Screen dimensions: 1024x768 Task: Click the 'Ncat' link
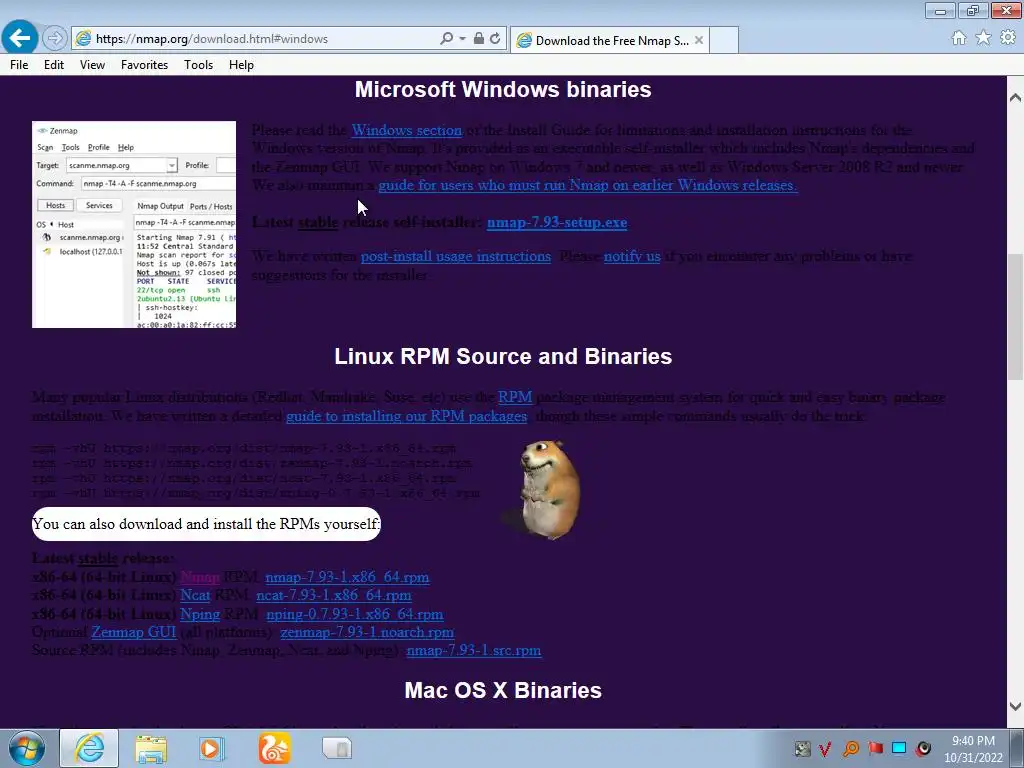click(195, 596)
